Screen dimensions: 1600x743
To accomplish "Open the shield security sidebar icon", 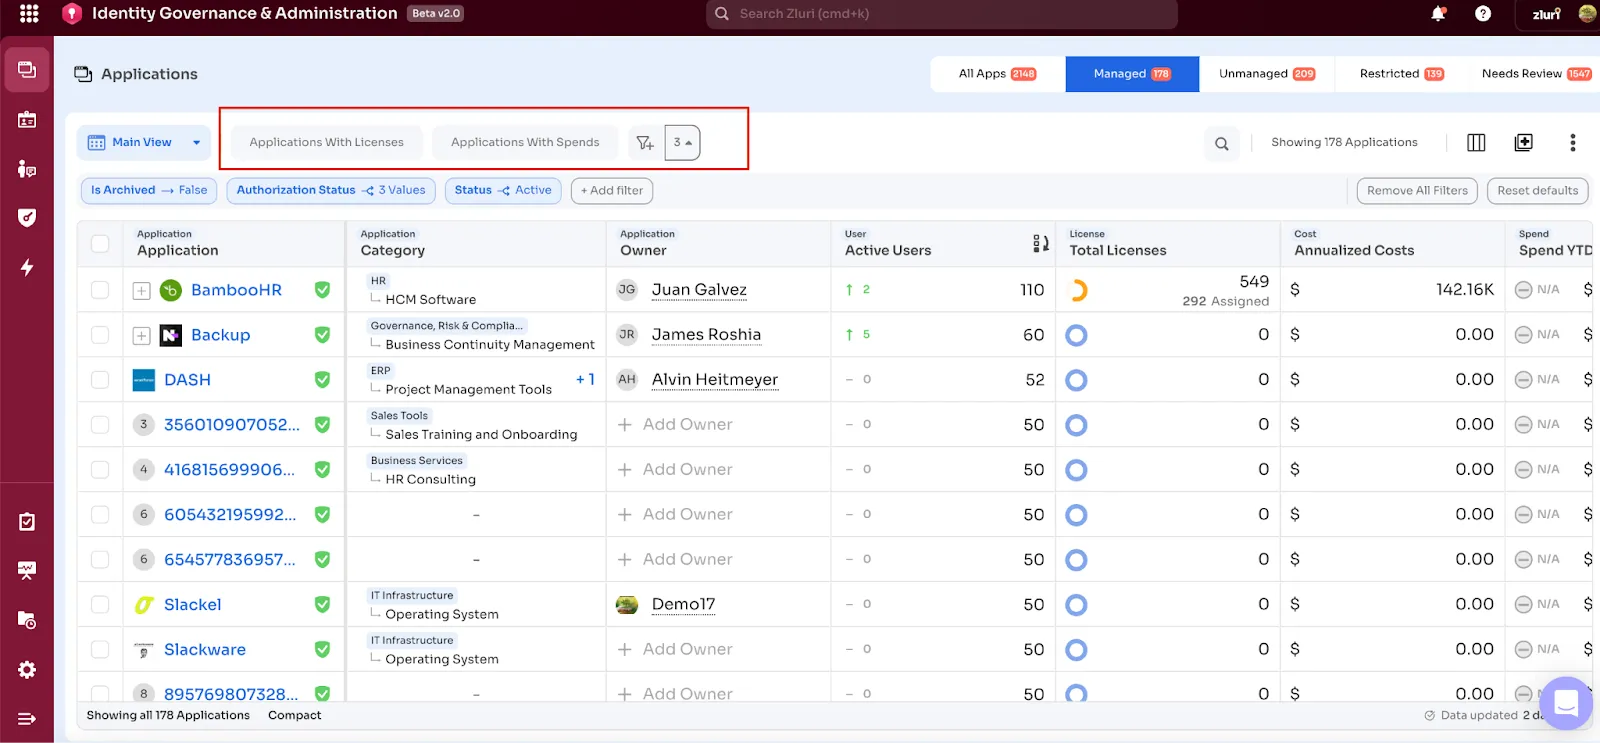I will pos(27,217).
